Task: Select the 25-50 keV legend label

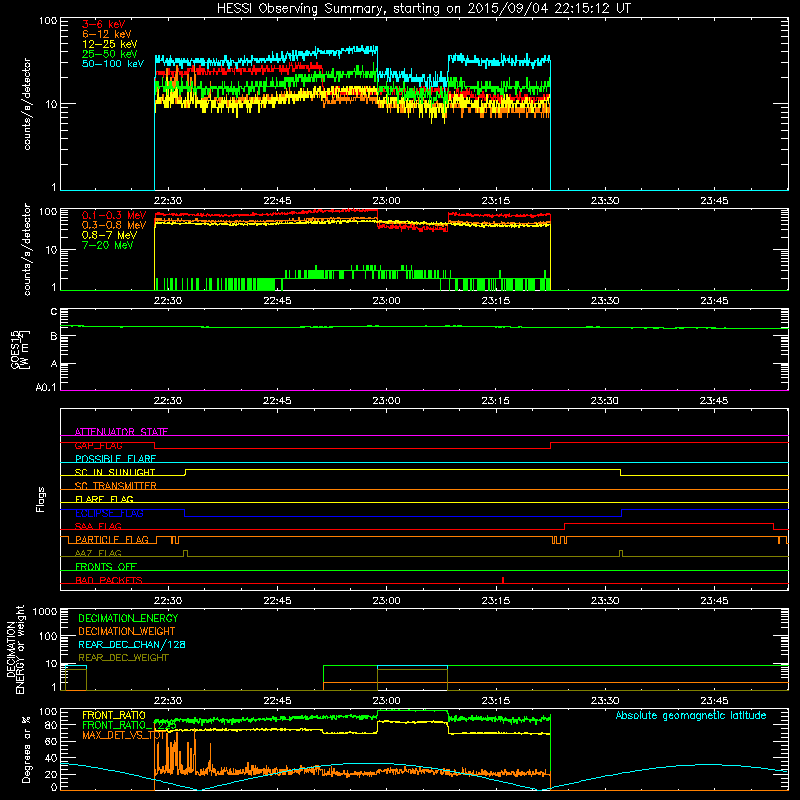Action: (109, 54)
